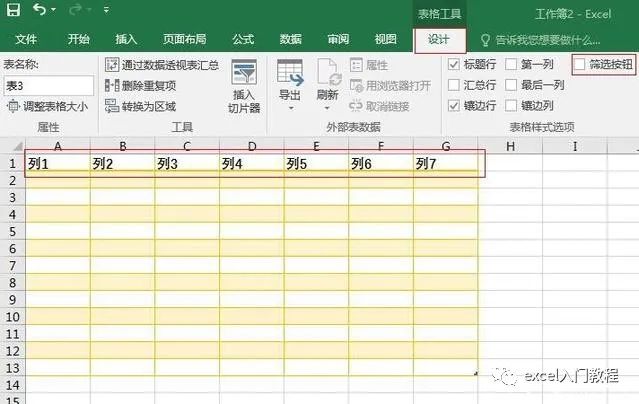This screenshot has width=639, height=404.
Task: Open the File (文件) tab
Action: pyautogui.click(x=26, y=39)
